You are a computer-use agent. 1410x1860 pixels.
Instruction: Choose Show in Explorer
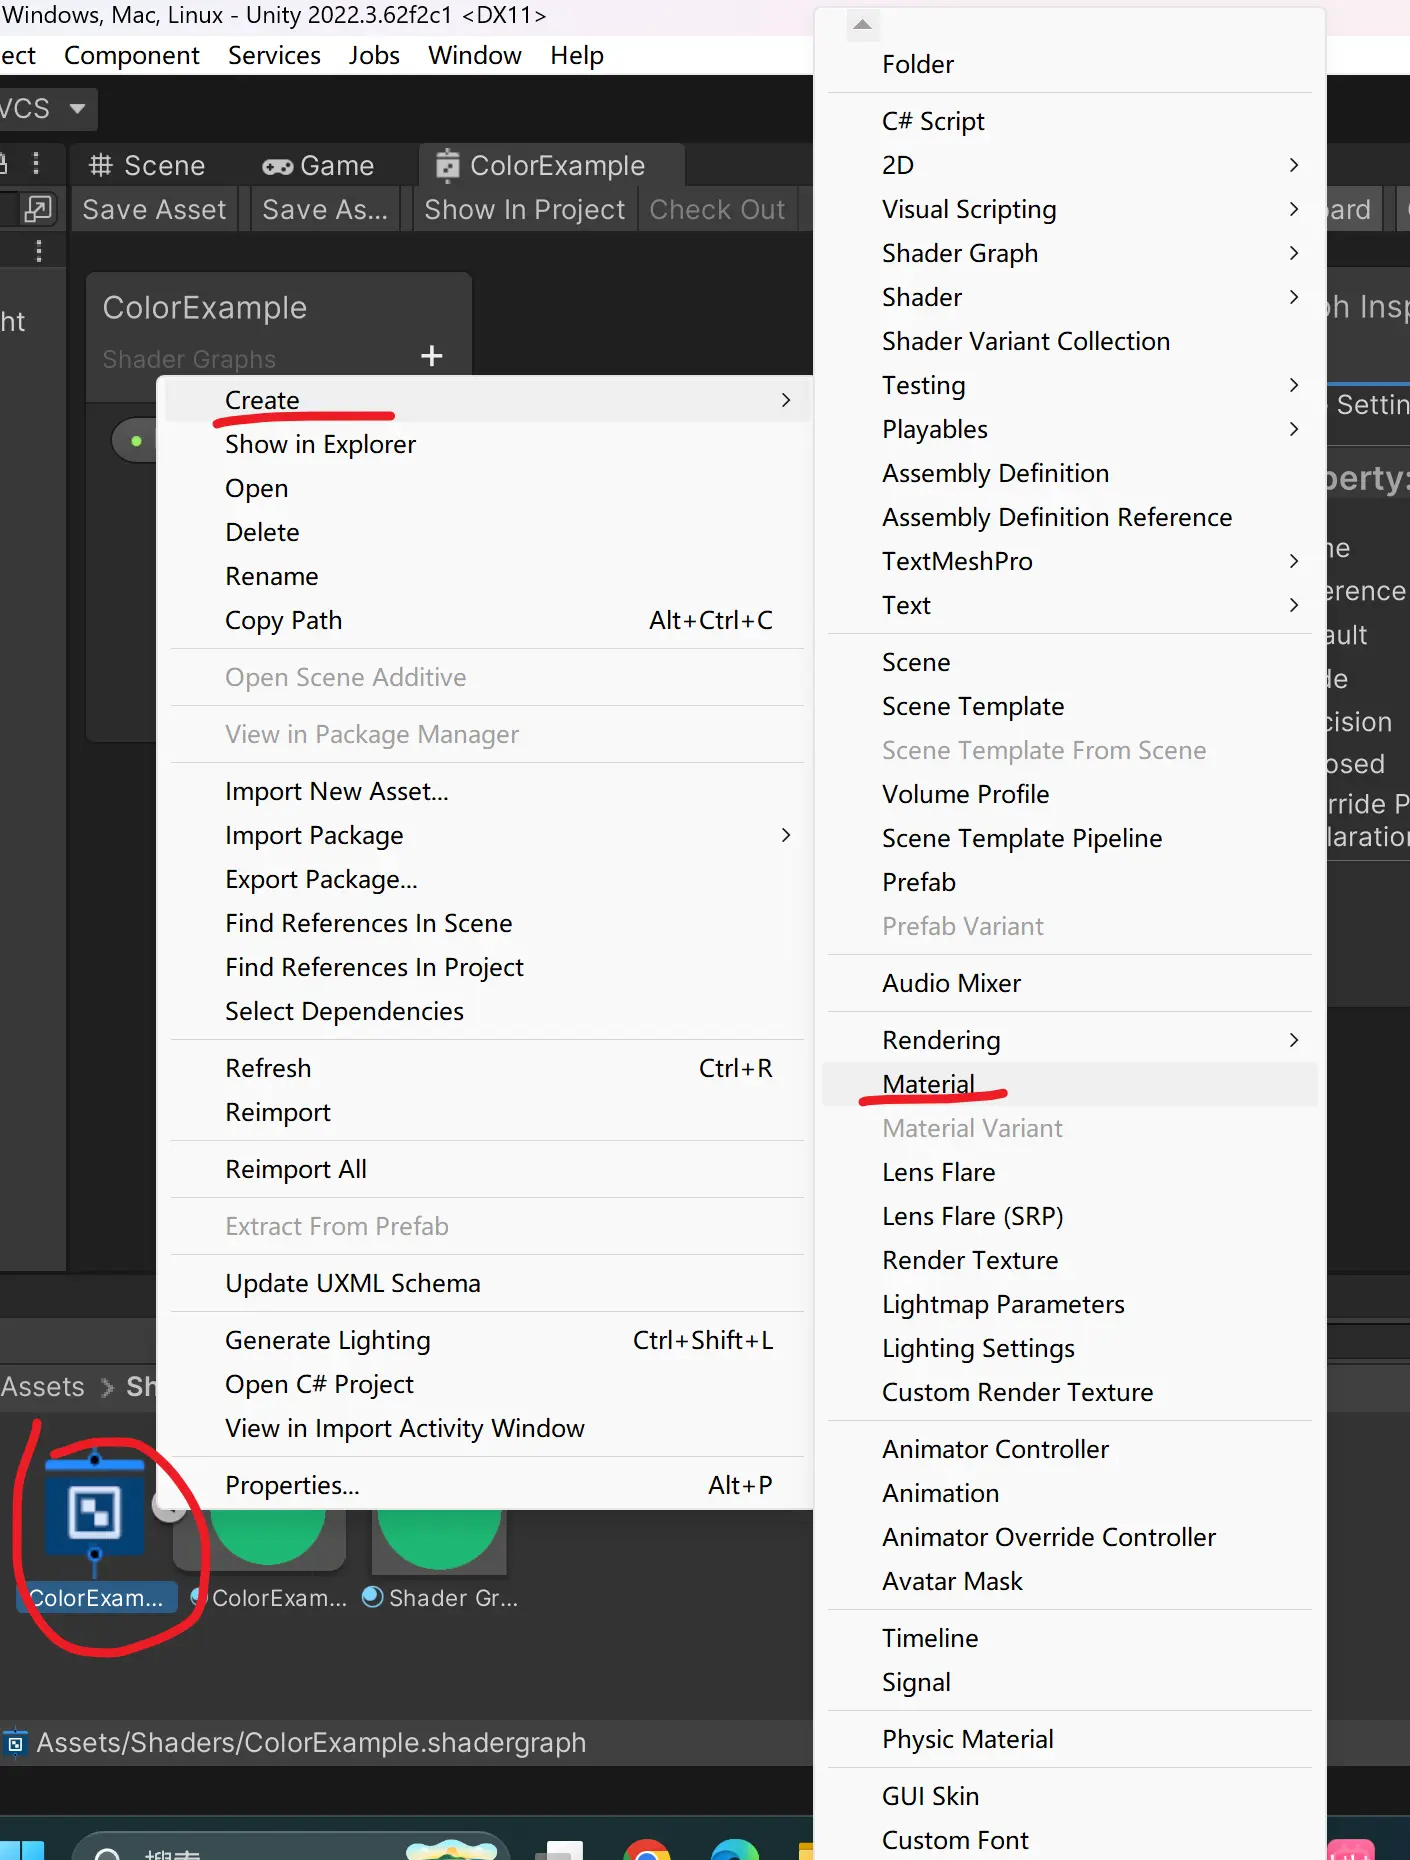coord(487,444)
